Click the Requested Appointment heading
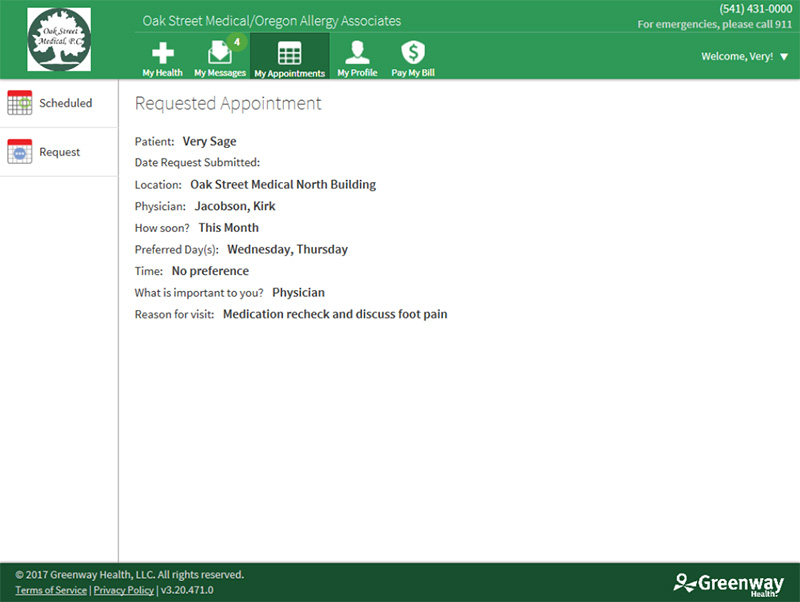The height and width of the screenshot is (602, 800). point(228,104)
